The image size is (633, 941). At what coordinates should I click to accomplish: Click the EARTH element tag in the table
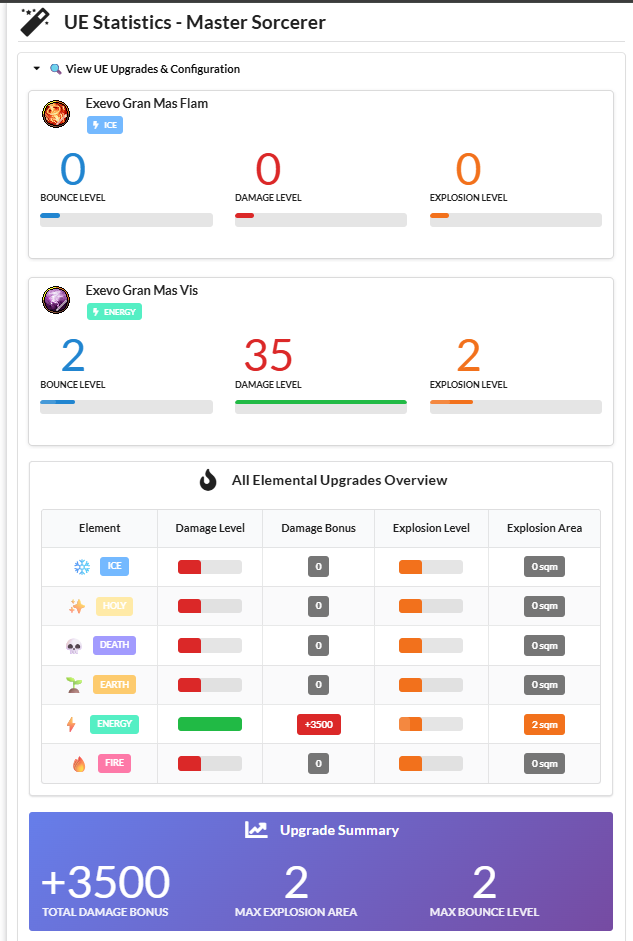pos(114,685)
